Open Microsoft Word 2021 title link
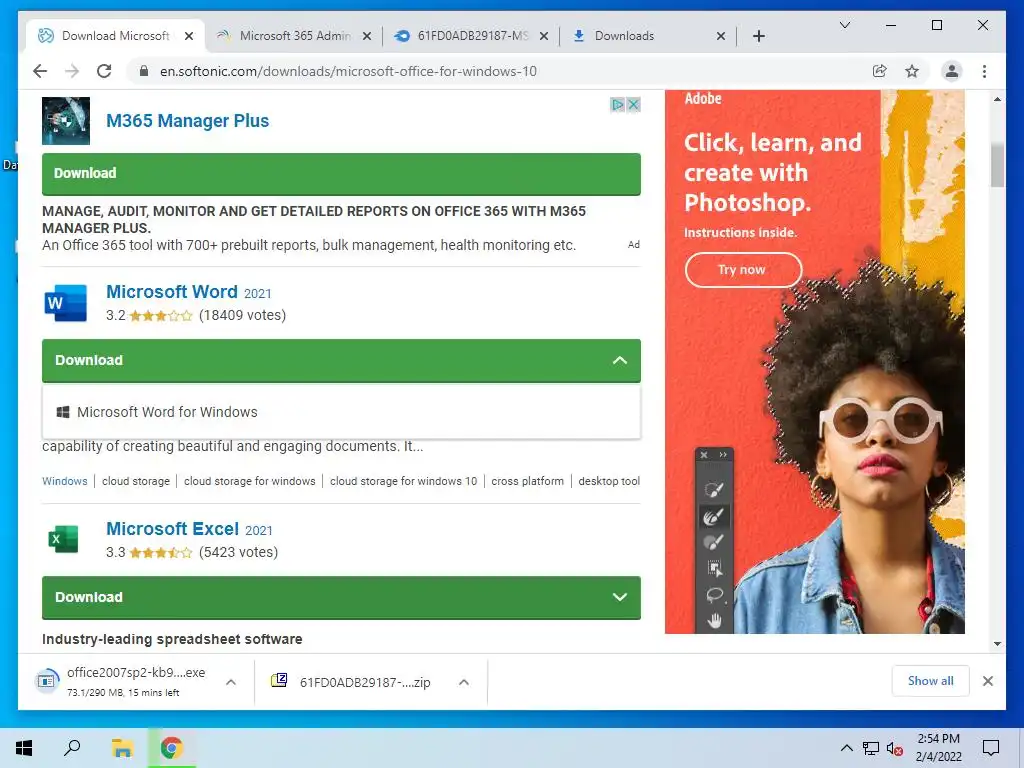This screenshot has width=1024, height=768. (189, 292)
